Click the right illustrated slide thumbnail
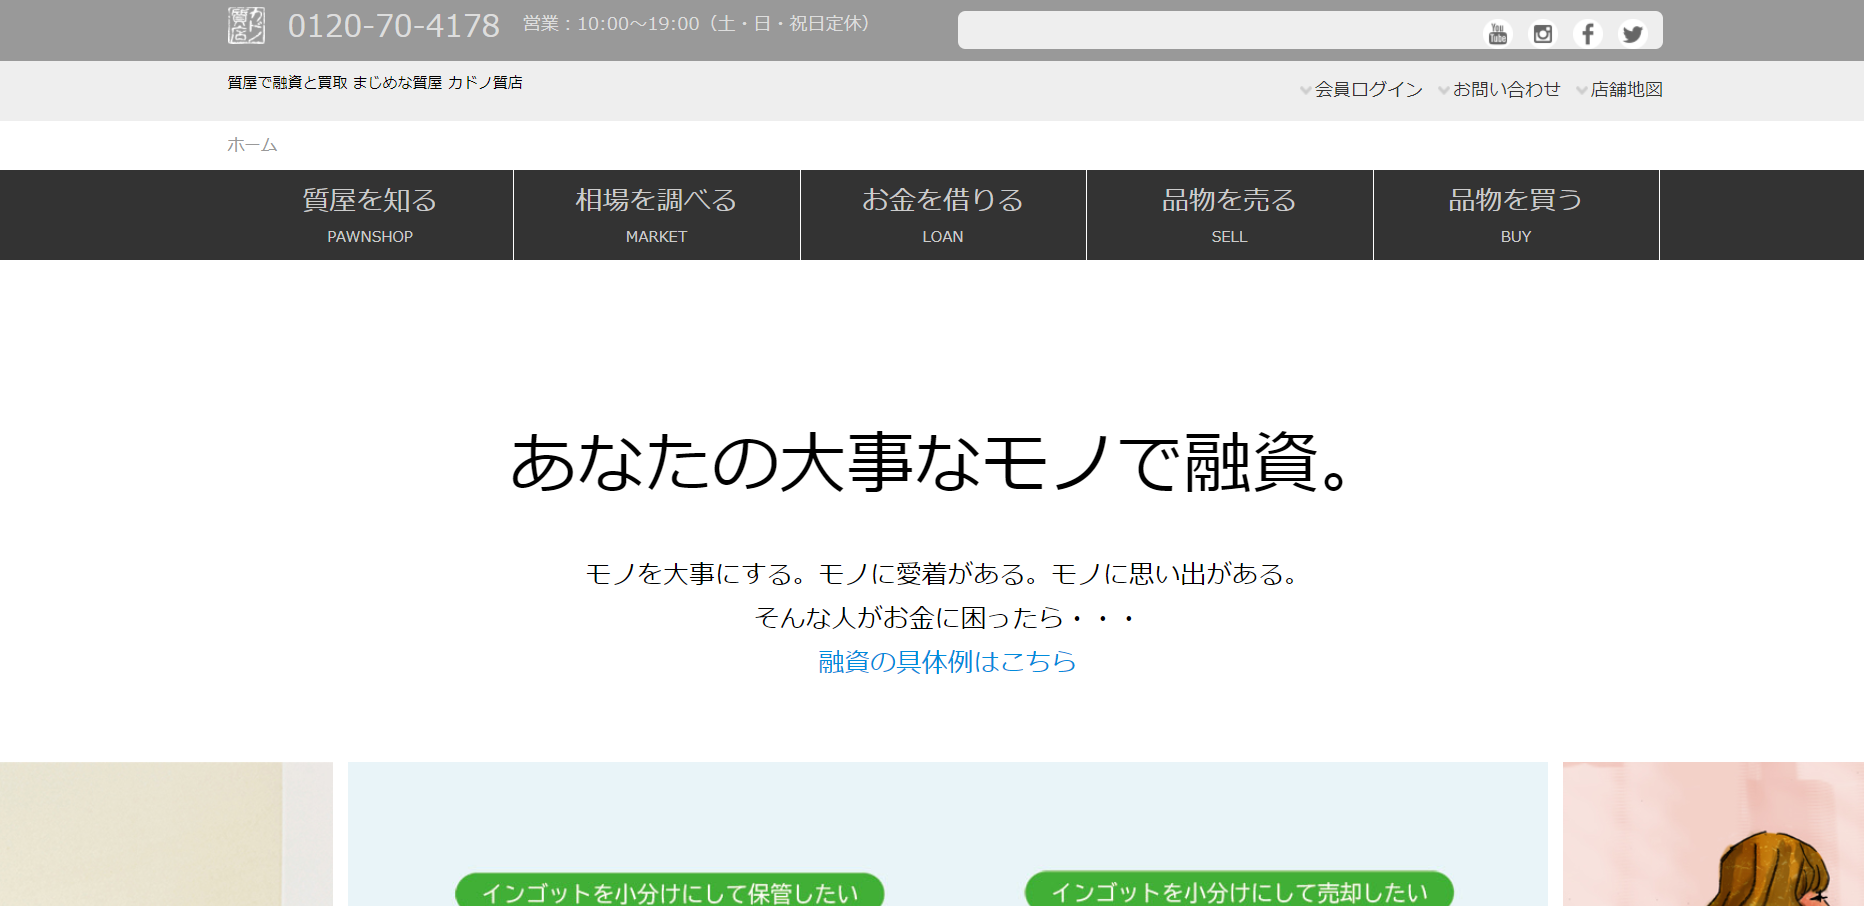The image size is (1864, 906). point(1713,834)
